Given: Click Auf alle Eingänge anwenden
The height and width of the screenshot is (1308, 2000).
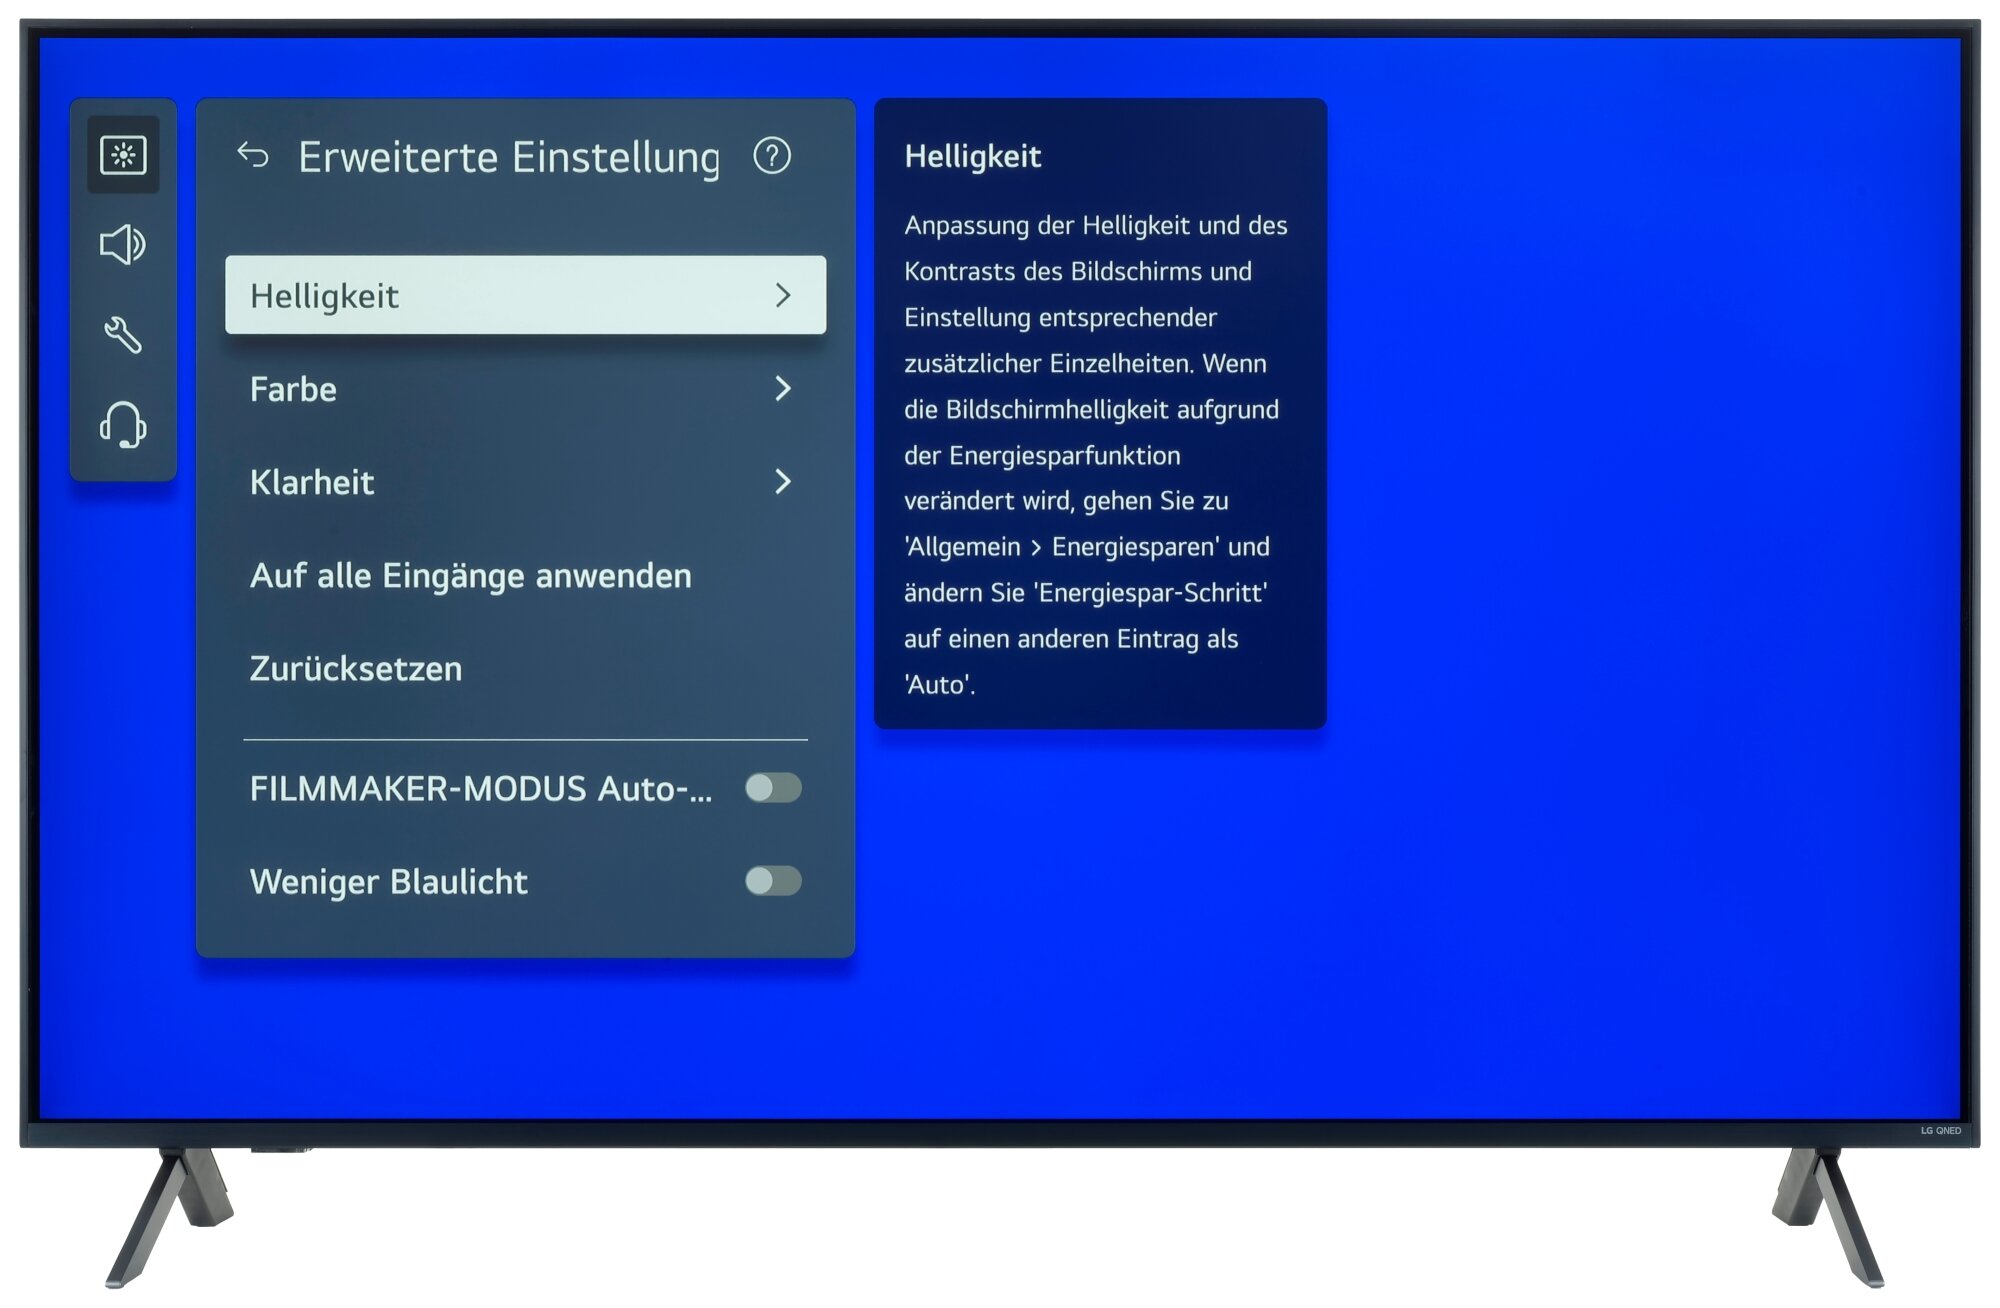Looking at the screenshot, I should tap(470, 576).
